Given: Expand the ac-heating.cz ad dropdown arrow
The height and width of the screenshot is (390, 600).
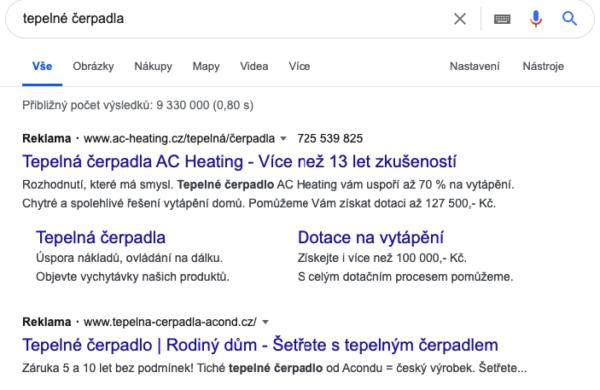Looking at the screenshot, I should coord(283,139).
